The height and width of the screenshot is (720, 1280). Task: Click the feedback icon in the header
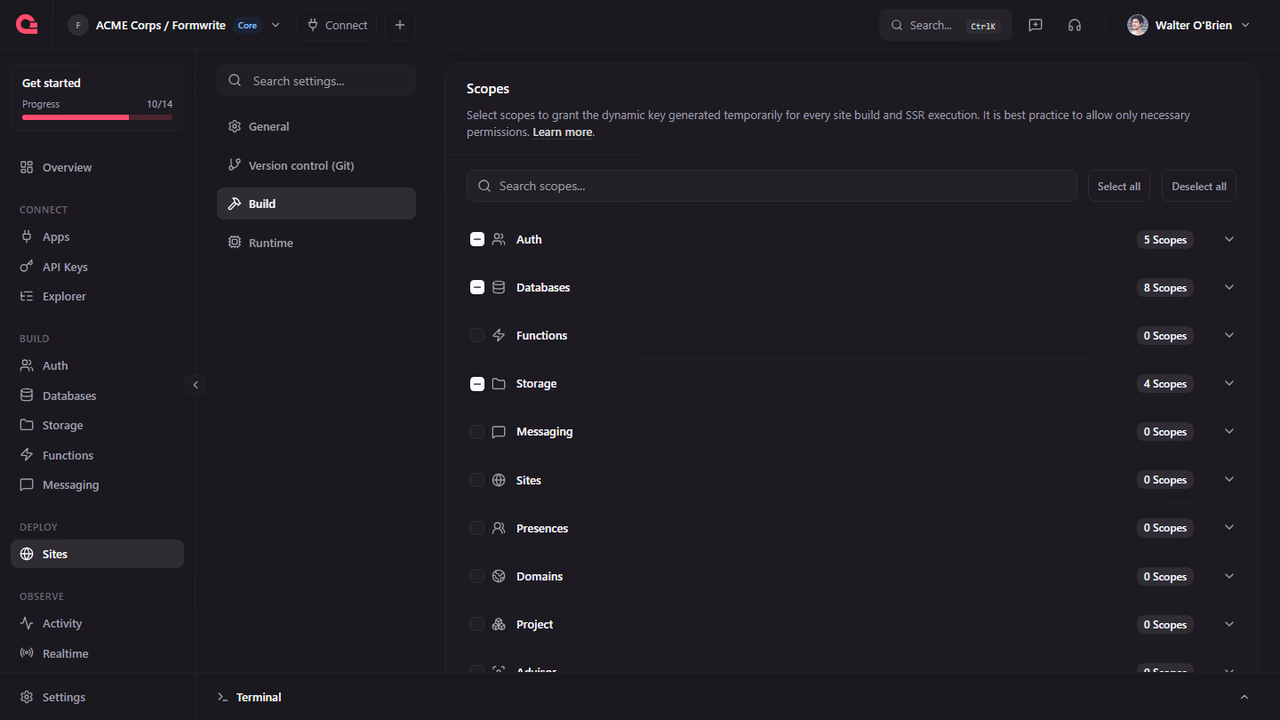click(1035, 25)
